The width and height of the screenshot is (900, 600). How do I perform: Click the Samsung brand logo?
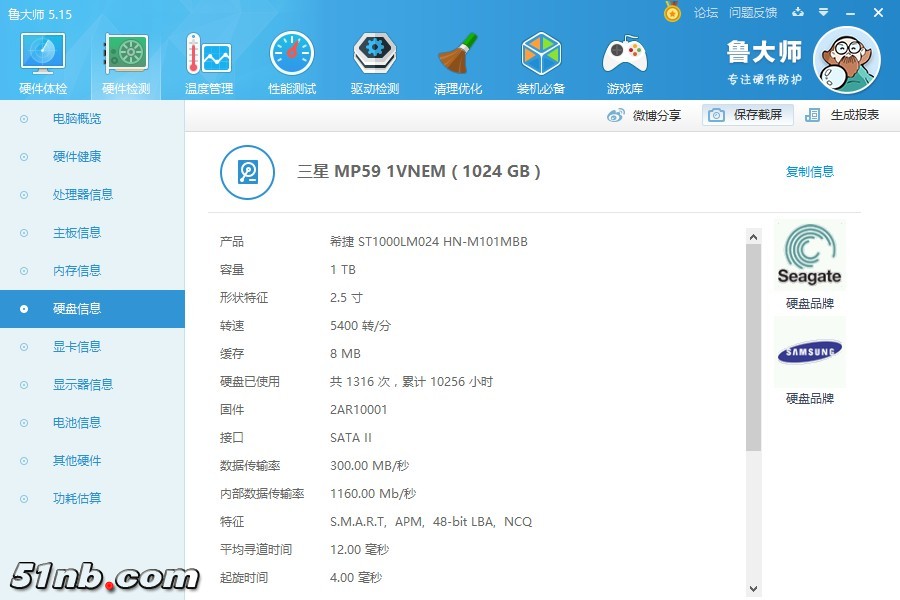[x=809, y=351]
